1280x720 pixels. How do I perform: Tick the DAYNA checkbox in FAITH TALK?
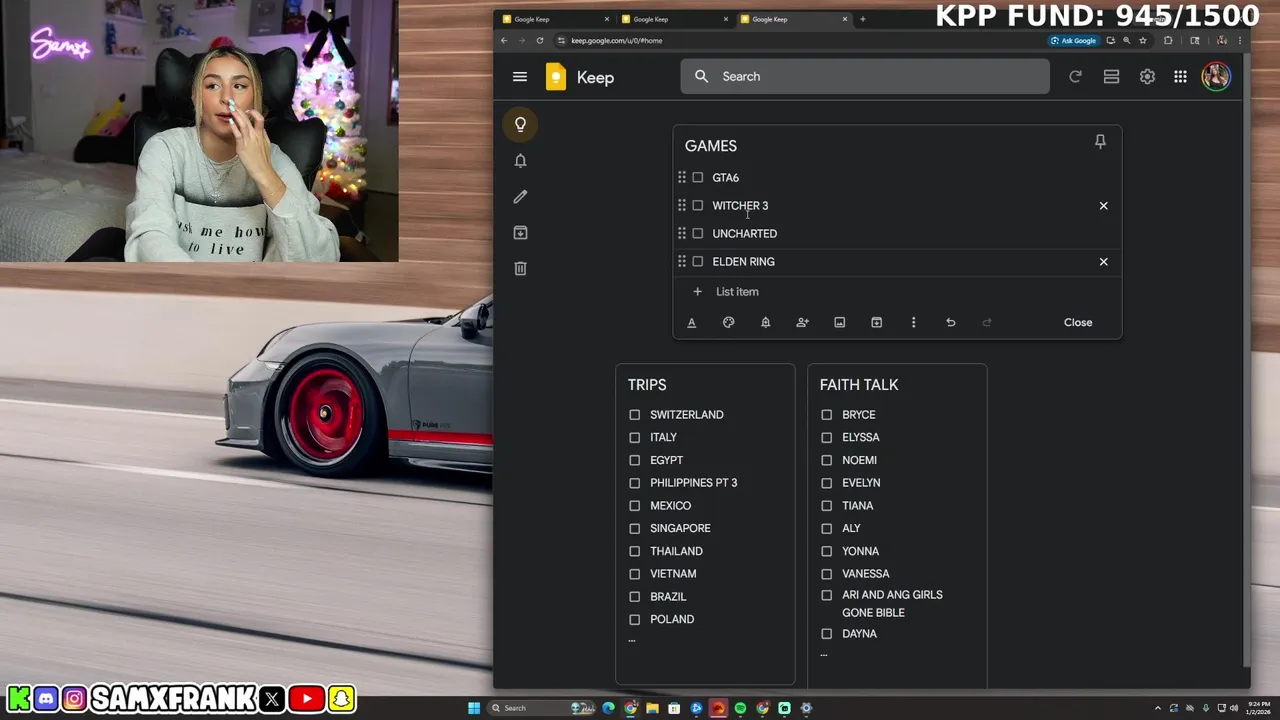tap(826, 633)
